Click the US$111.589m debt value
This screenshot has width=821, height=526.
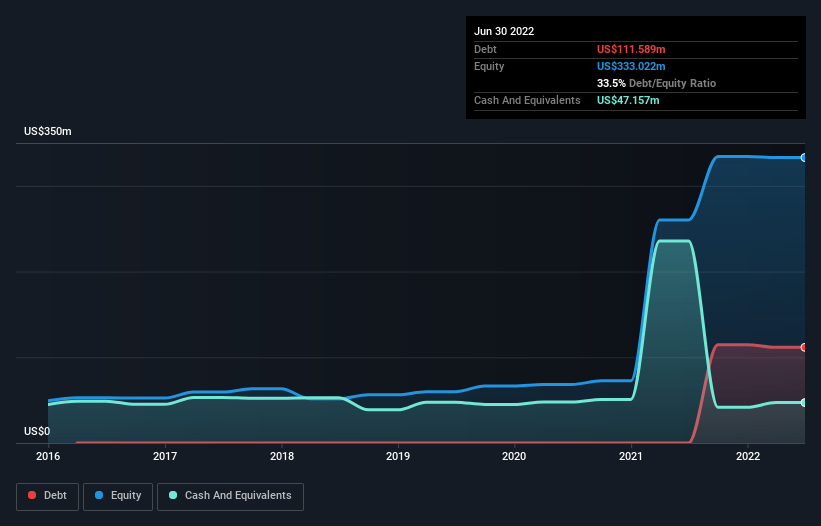[631, 49]
